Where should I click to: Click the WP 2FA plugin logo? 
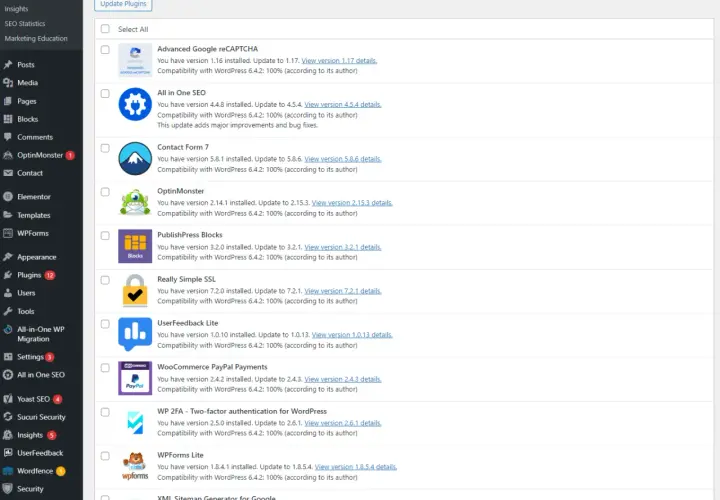click(x=135, y=422)
